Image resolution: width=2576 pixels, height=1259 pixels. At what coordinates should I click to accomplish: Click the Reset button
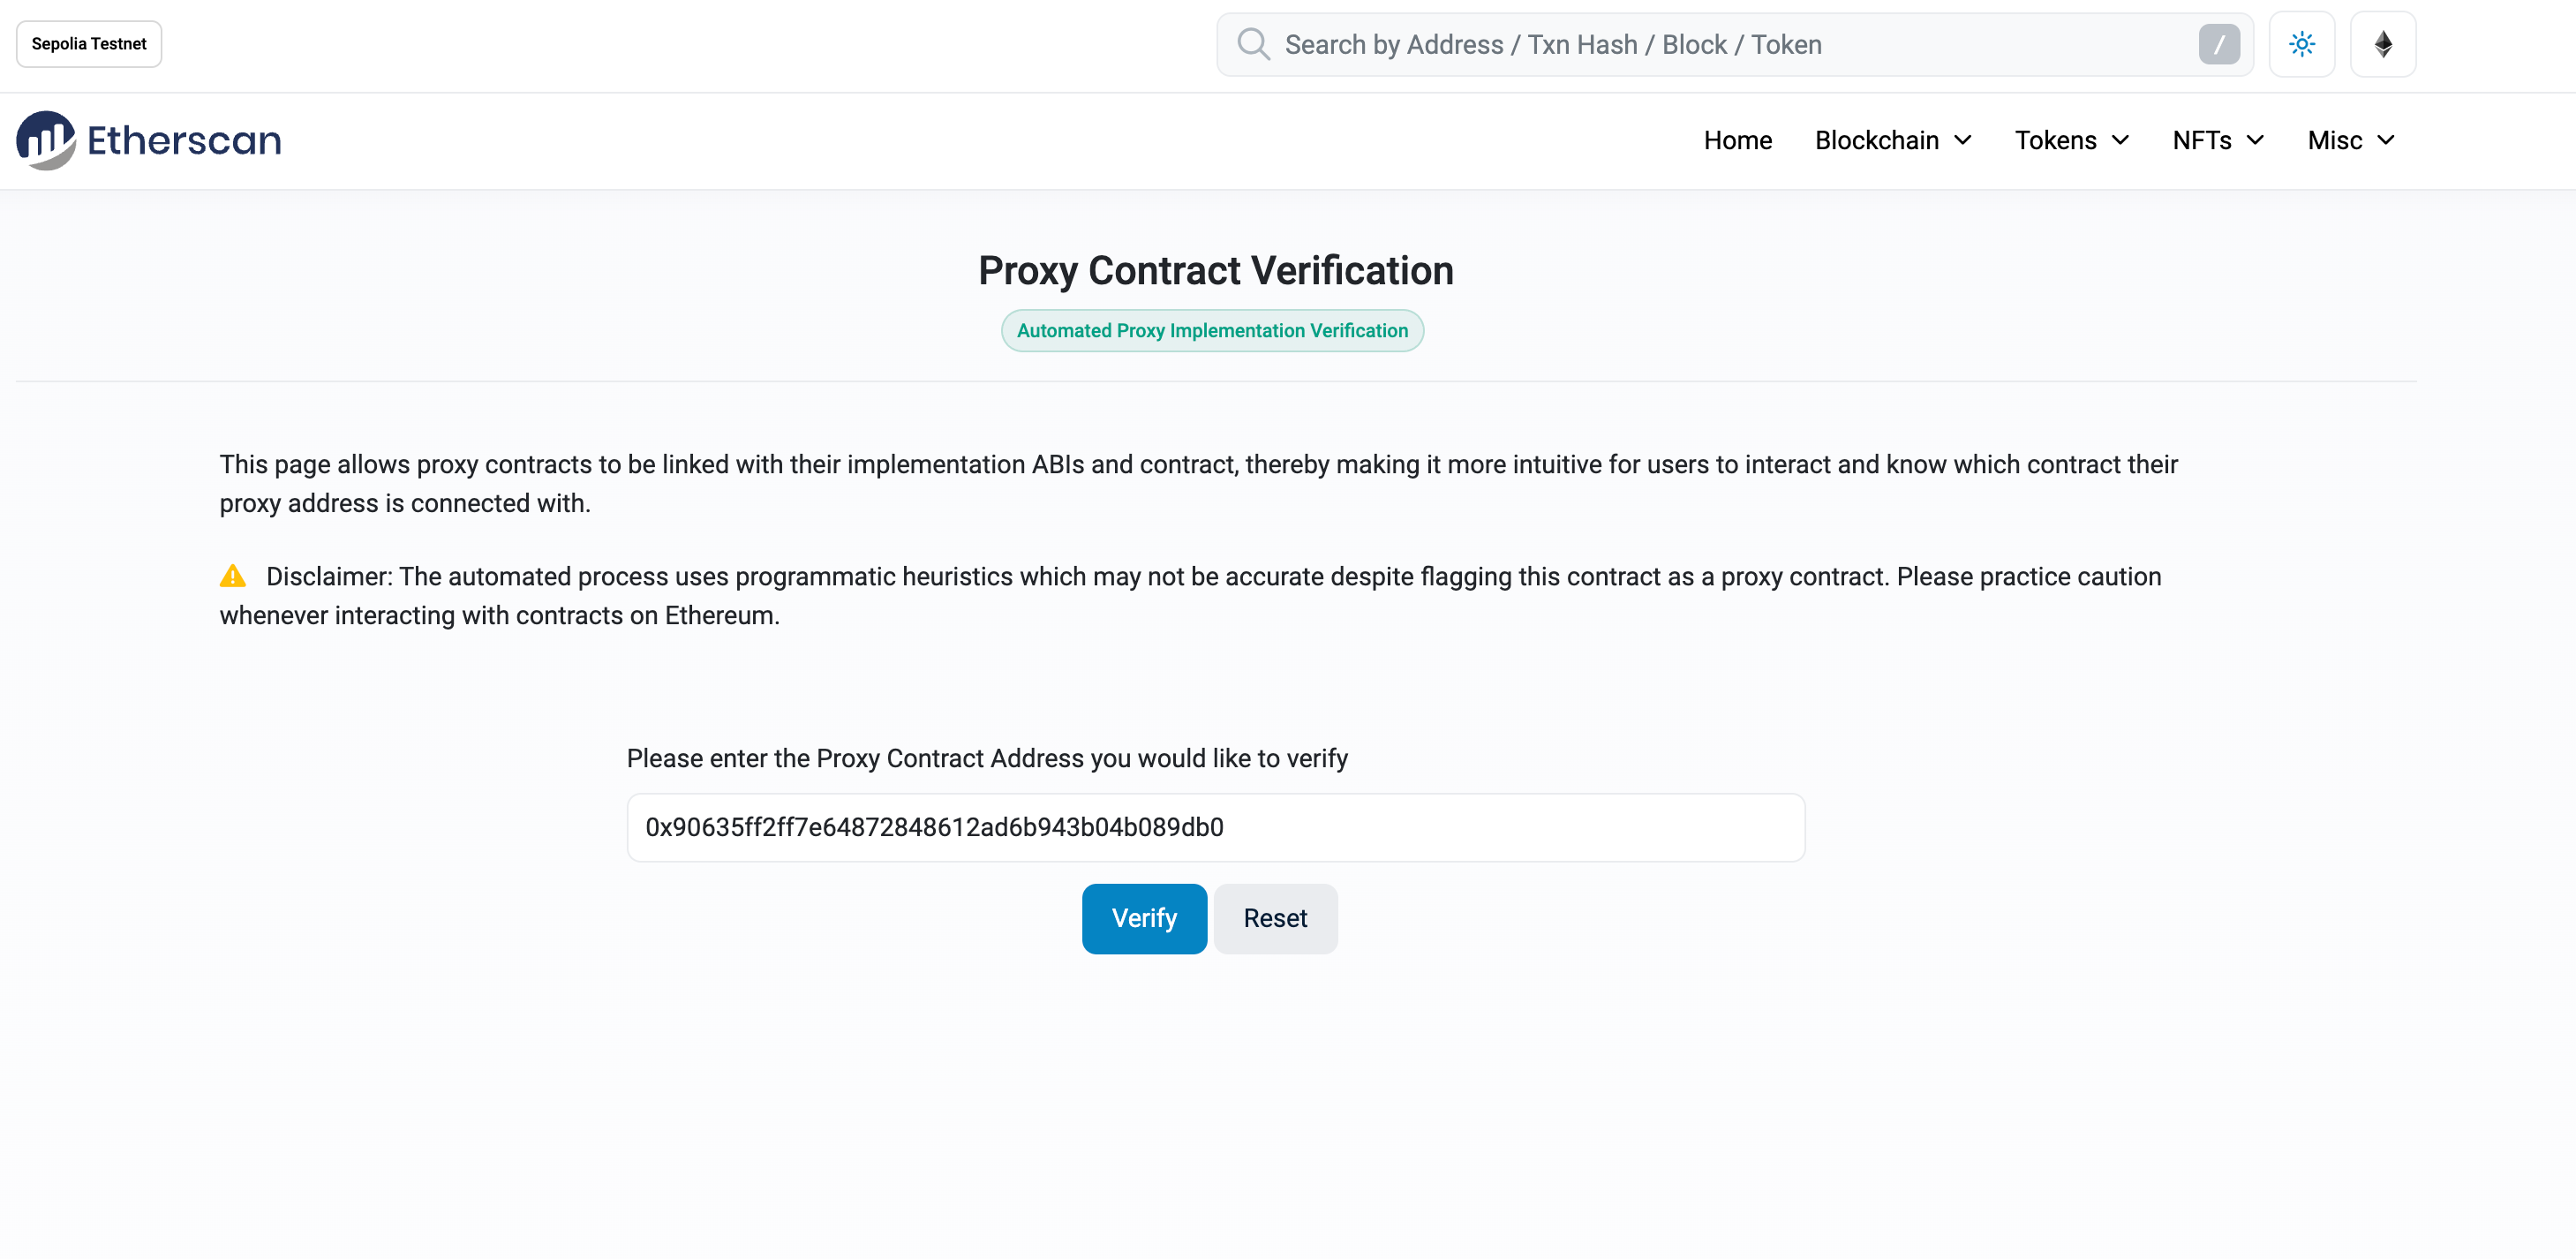(1275, 918)
